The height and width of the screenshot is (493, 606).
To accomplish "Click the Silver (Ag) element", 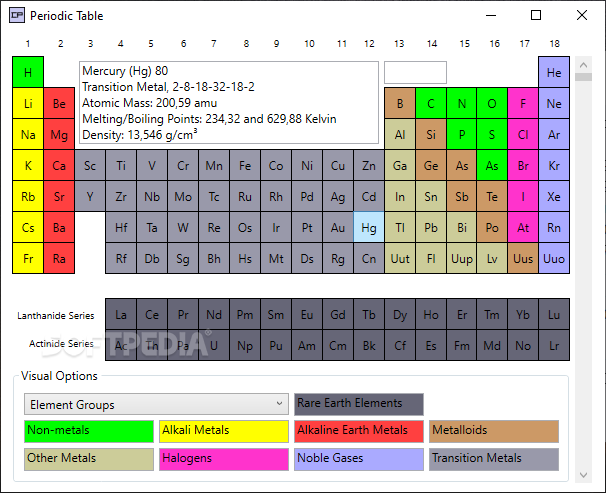I will [x=338, y=196].
